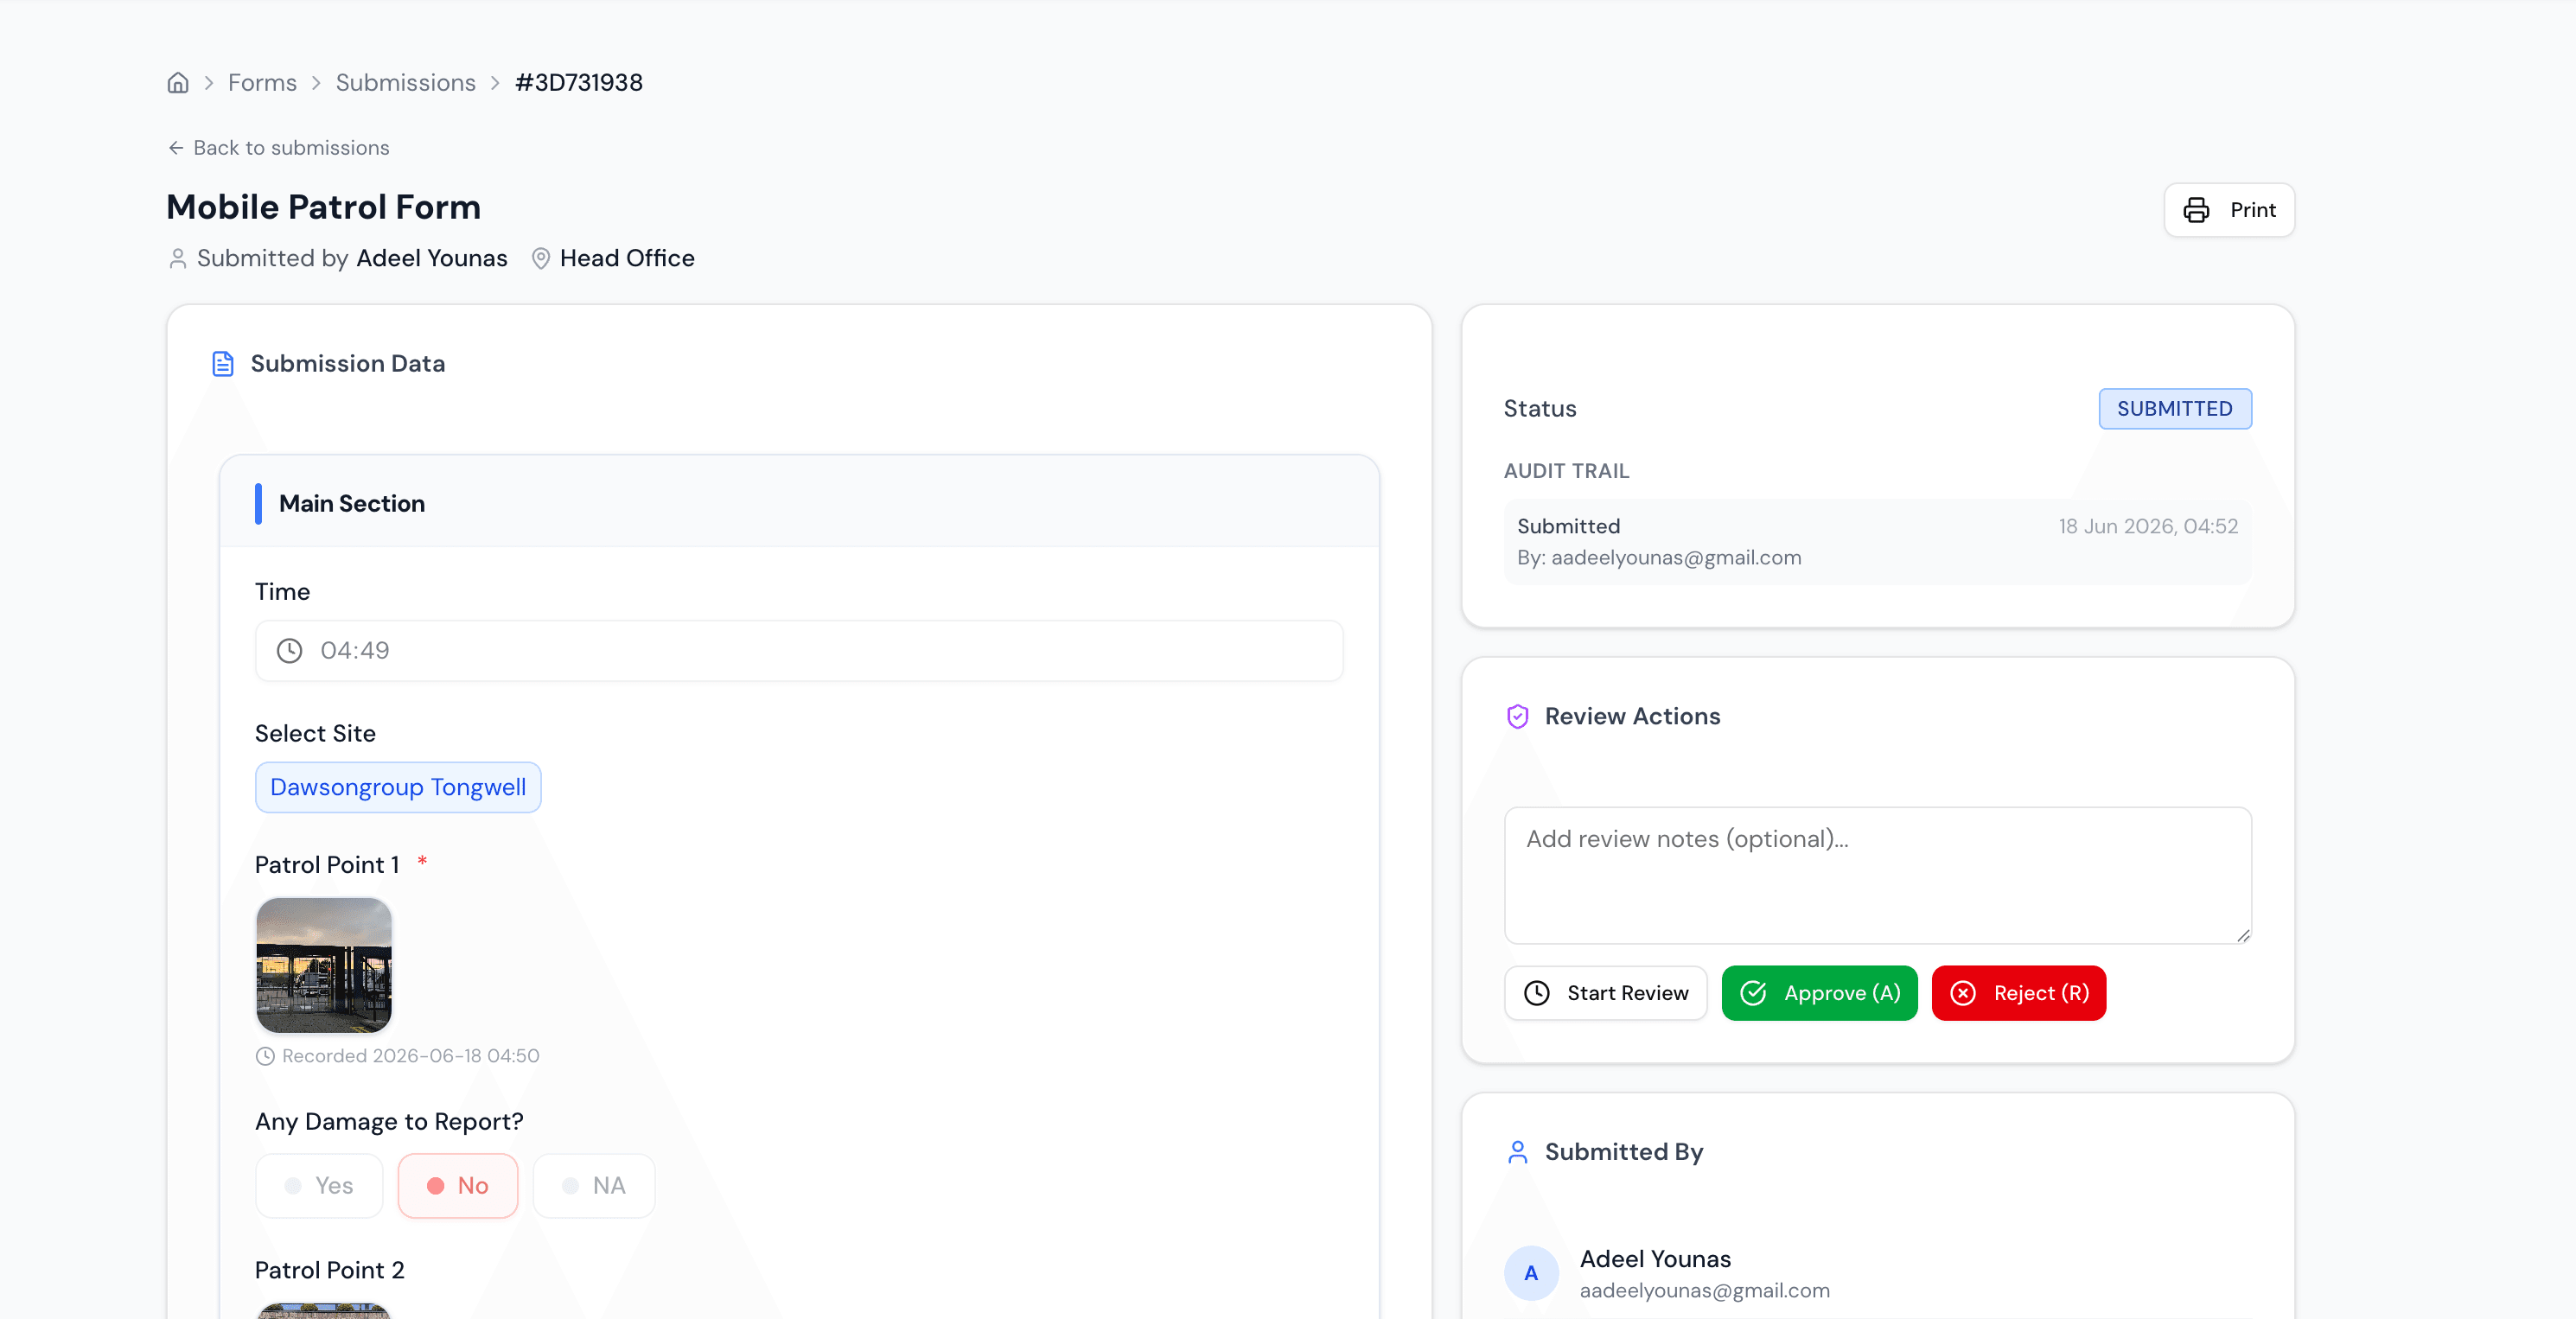Click Adeel Younas avatar circle
Viewport: 2576px width, 1319px height.
(1532, 1274)
